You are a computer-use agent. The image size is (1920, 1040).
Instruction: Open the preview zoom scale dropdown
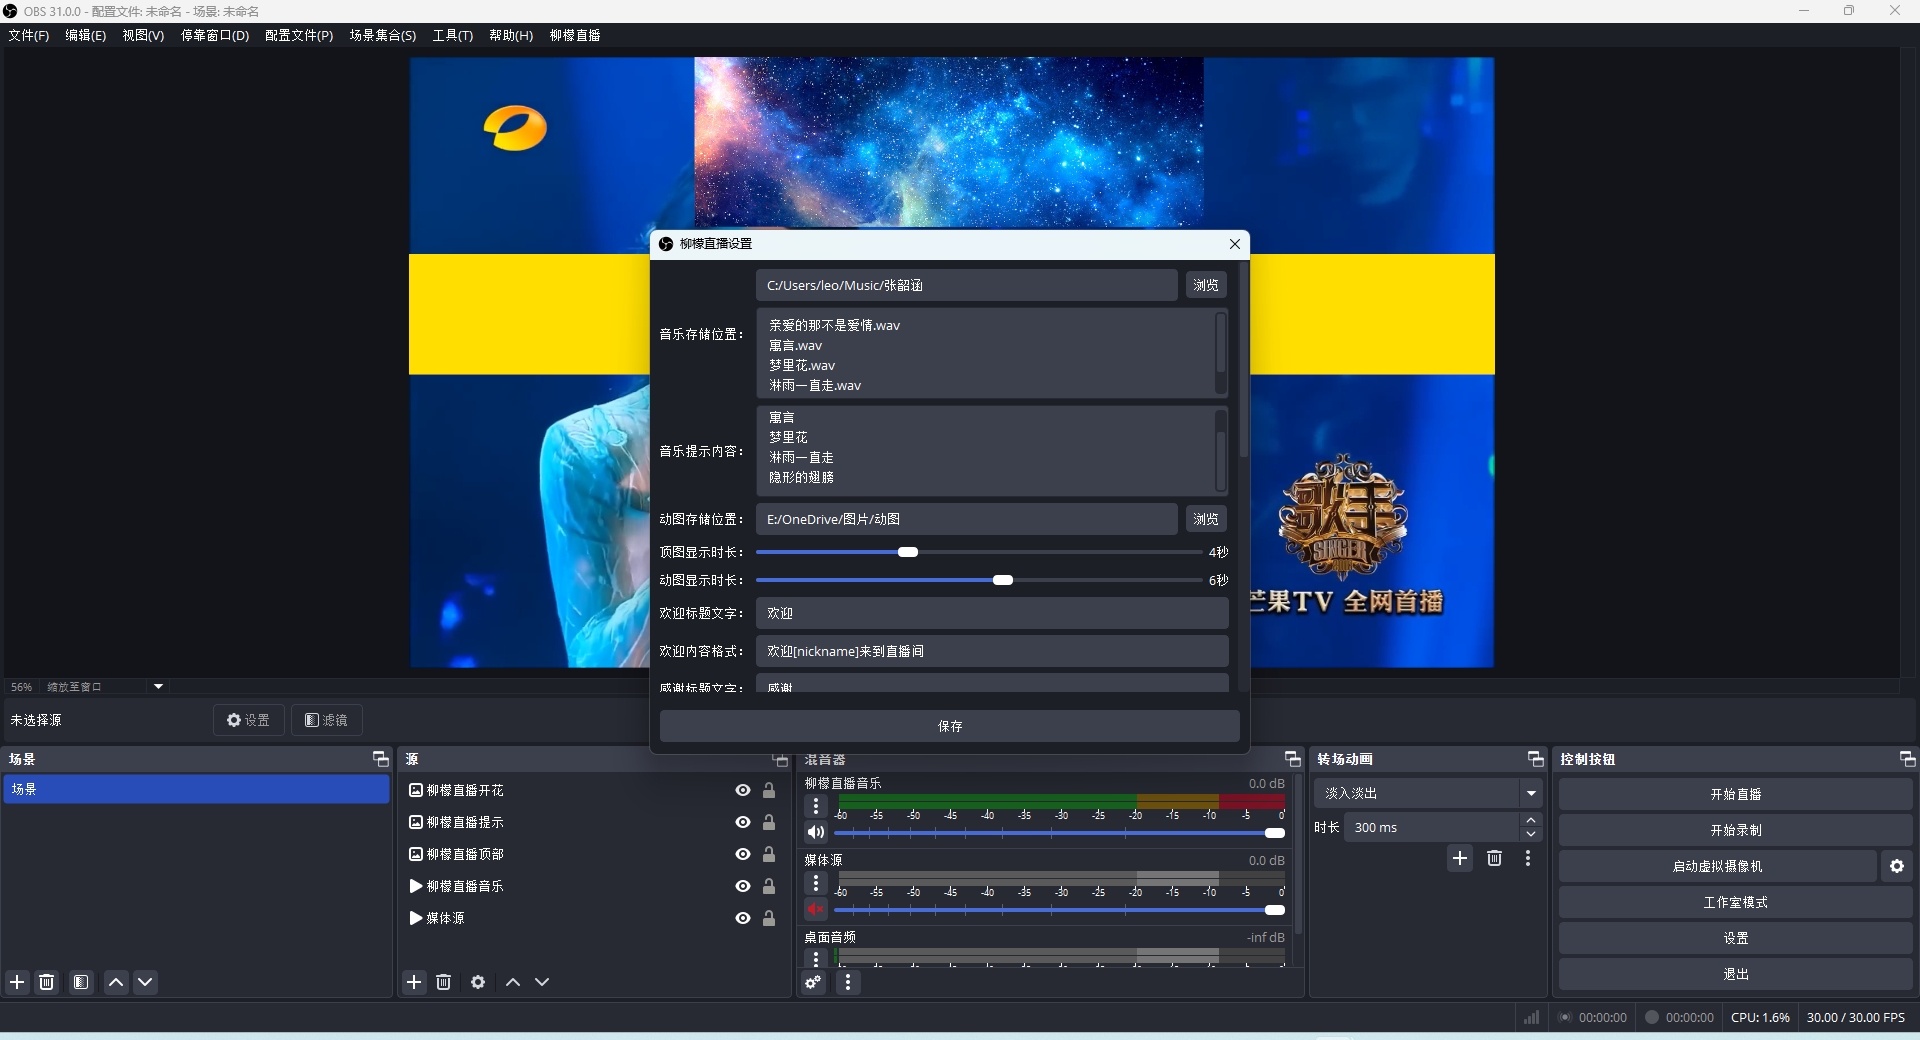tap(158, 687)
